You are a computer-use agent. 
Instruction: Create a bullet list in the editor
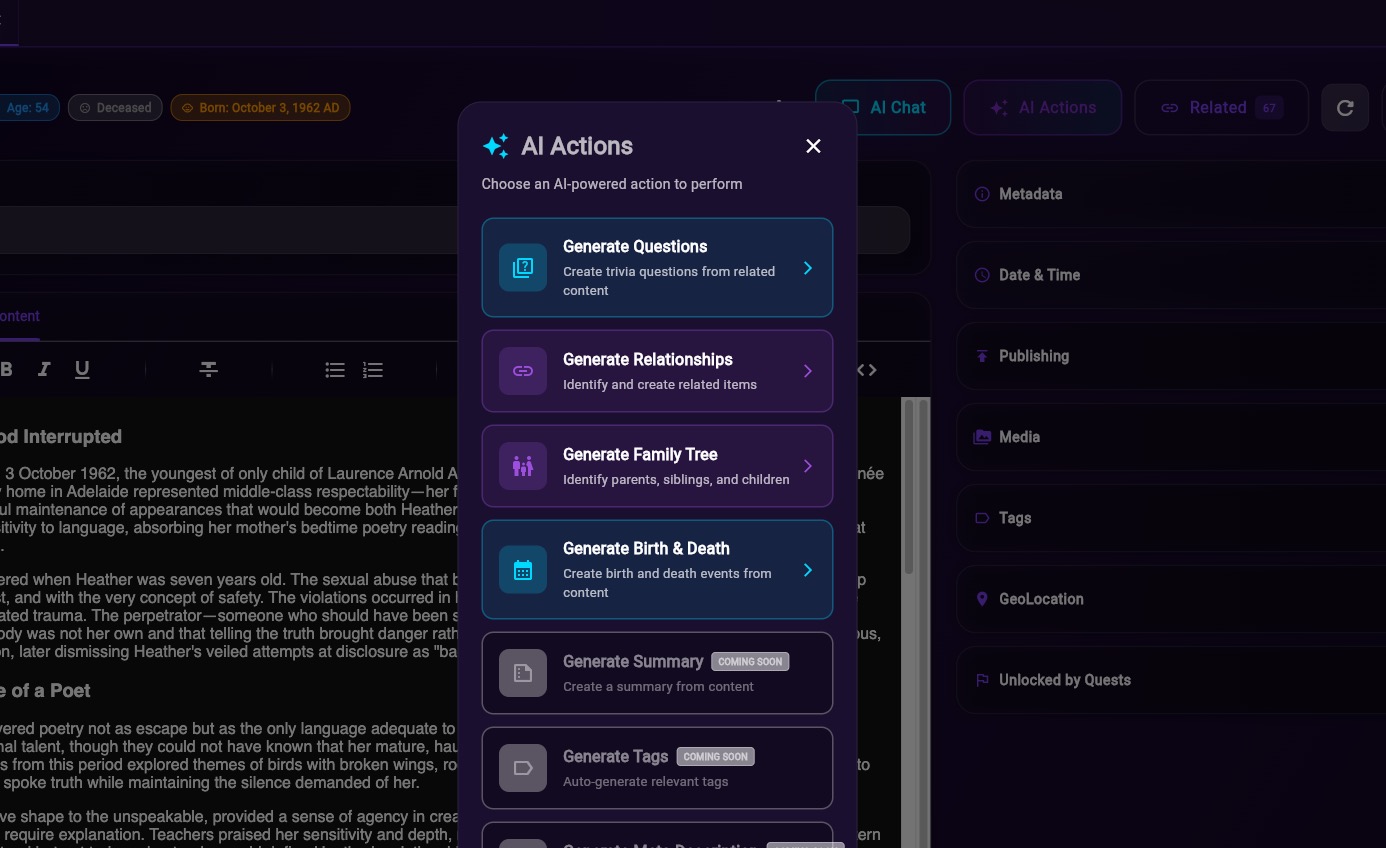335,369
